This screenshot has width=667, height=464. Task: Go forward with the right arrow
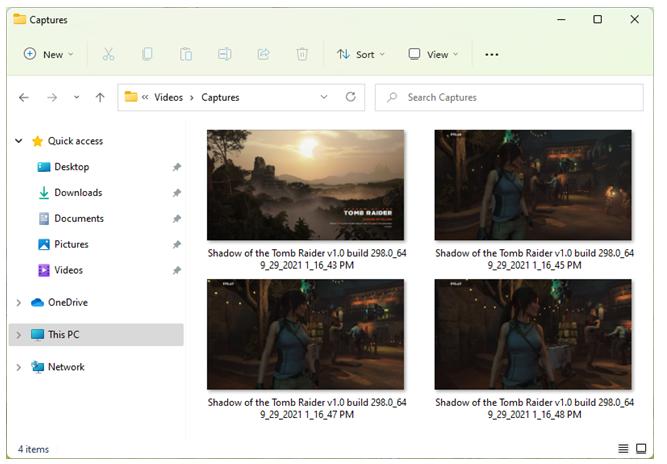pyautogui.click(x=52, y=98)
